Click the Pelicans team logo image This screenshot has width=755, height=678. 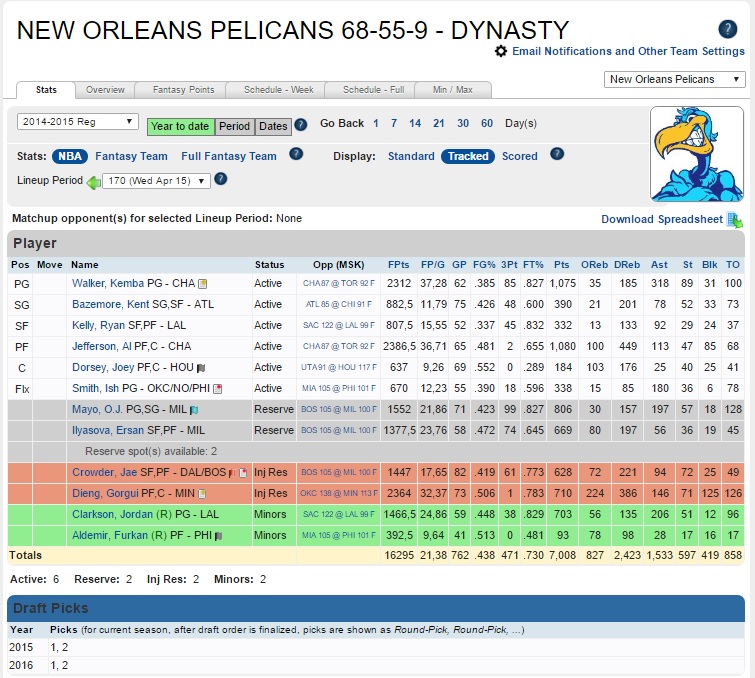coord(696,154)
